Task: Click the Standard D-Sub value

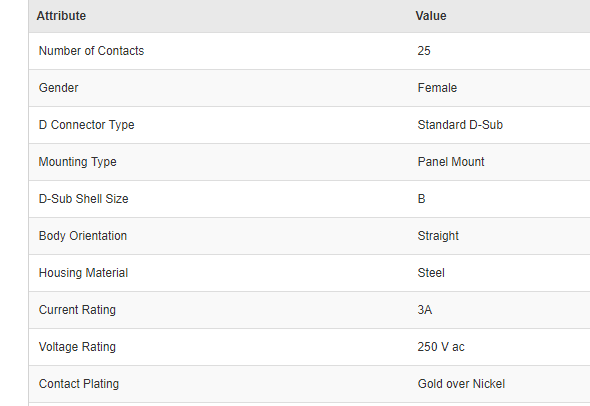Action: [x=460, y=125]
